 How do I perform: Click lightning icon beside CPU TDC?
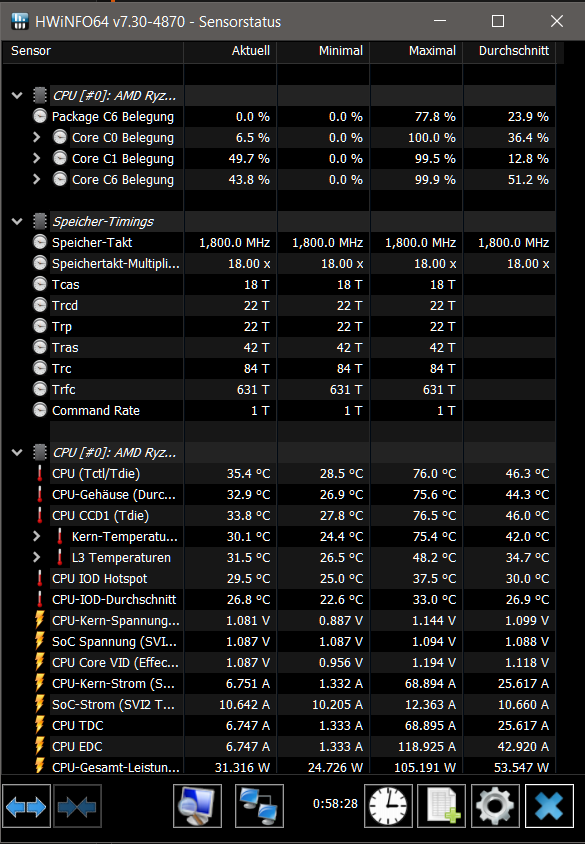point(39,725)
